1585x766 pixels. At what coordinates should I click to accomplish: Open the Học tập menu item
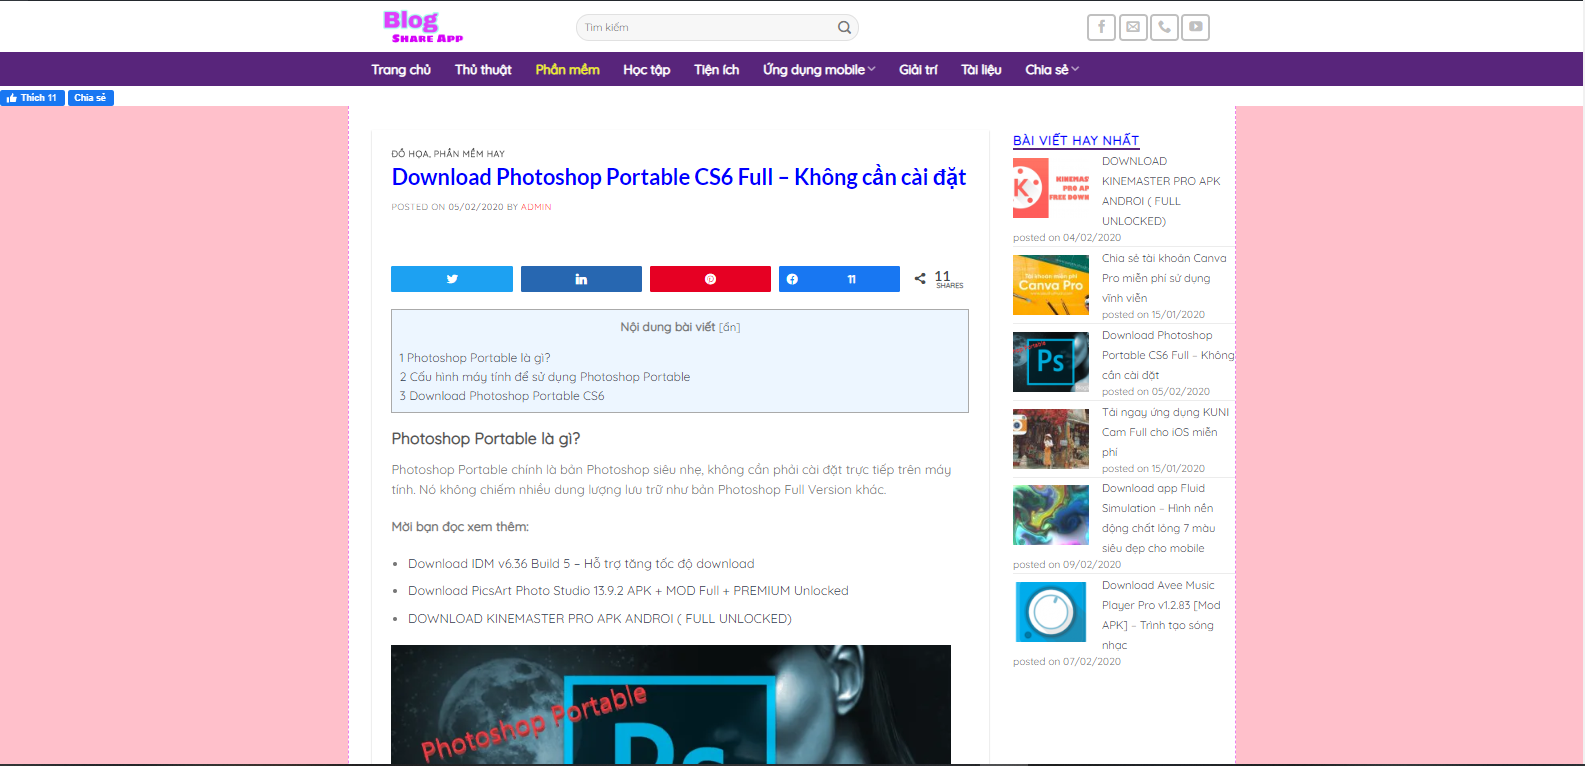(x=647, y=70)
